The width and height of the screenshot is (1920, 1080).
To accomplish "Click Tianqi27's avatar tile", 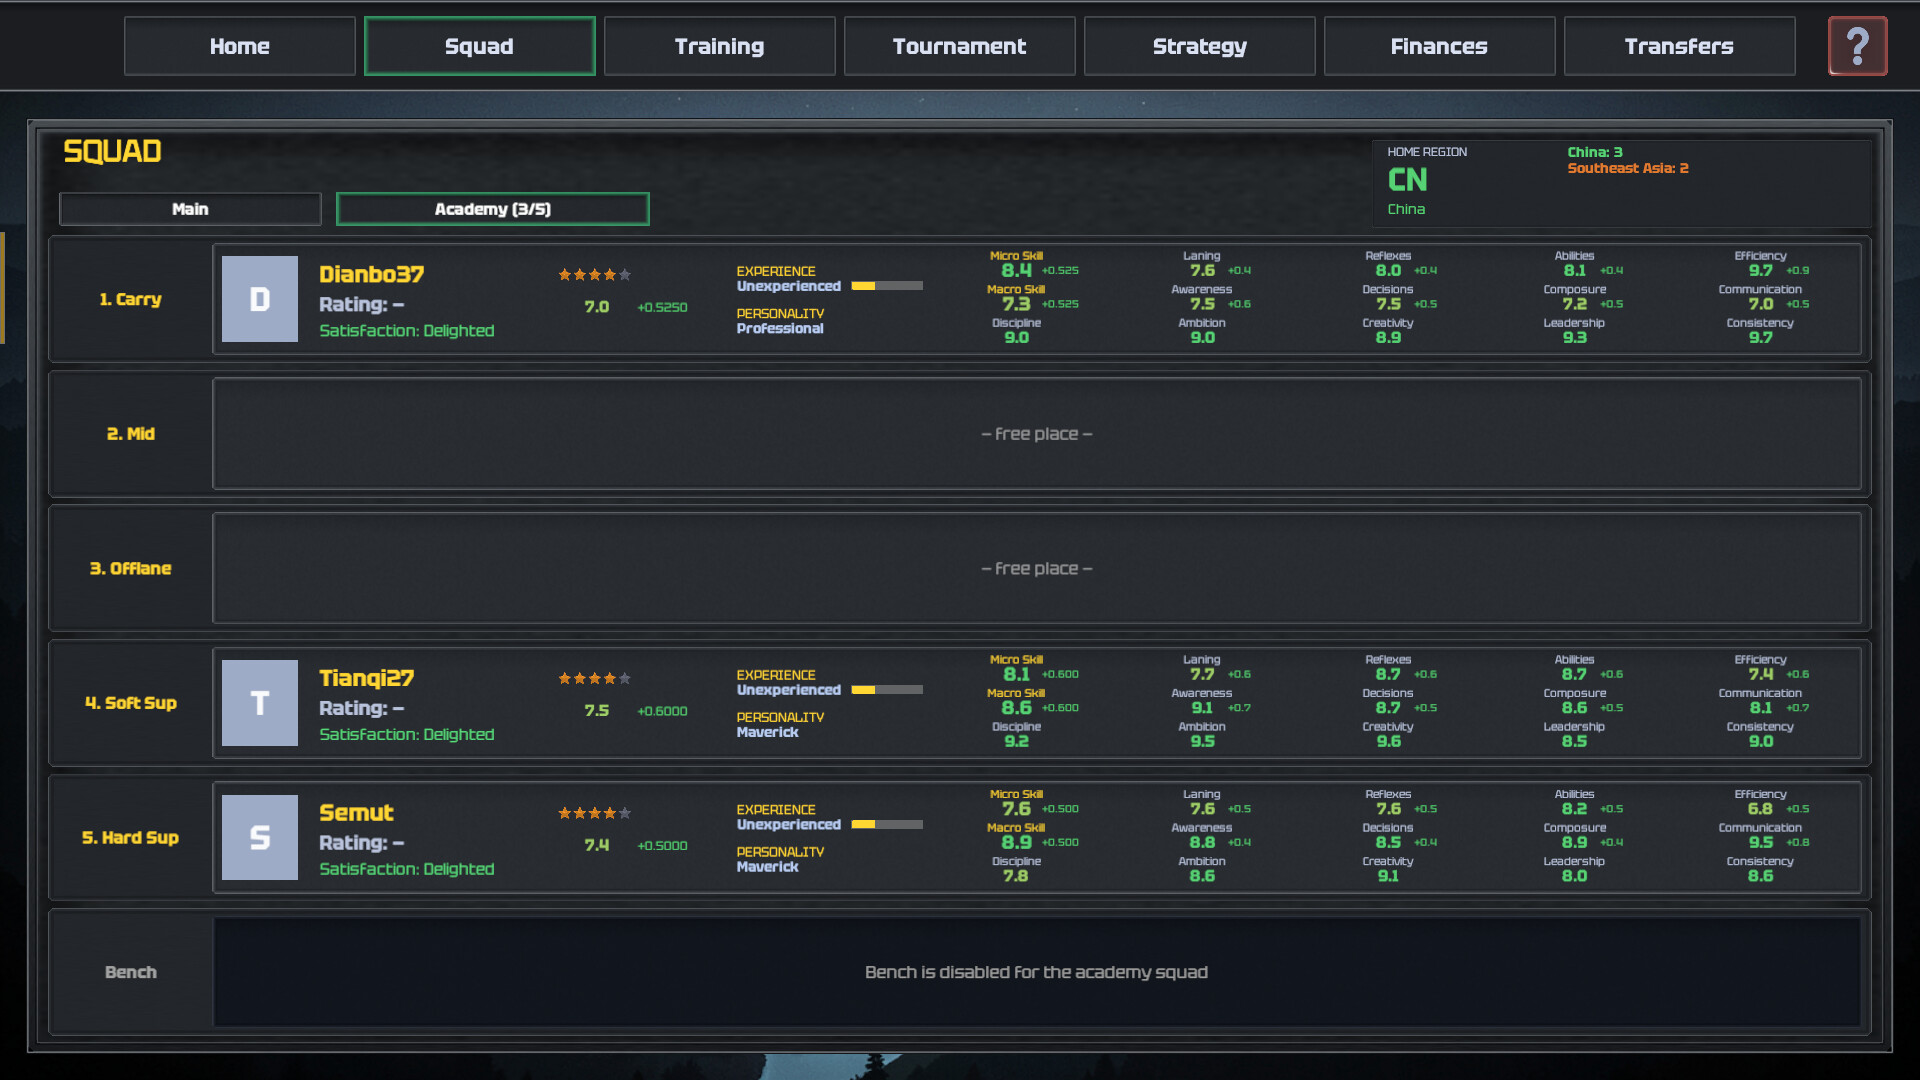I will click(x=260, y=703).
